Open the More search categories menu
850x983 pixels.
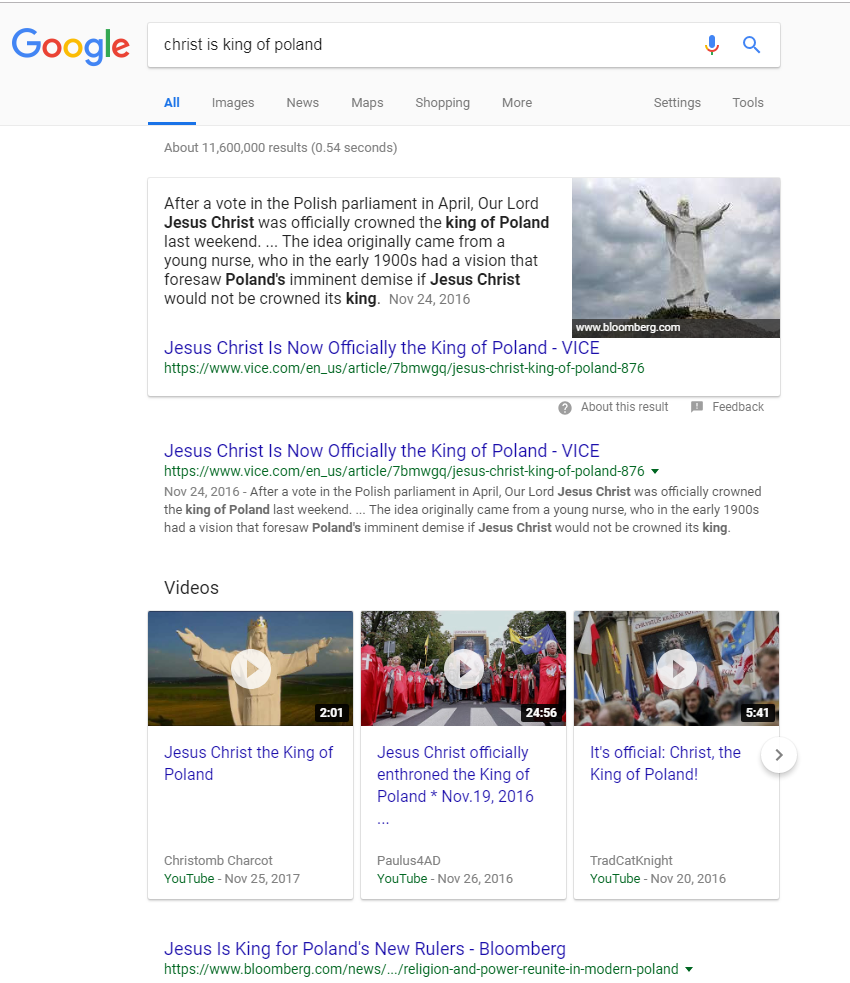coord(517,103)
